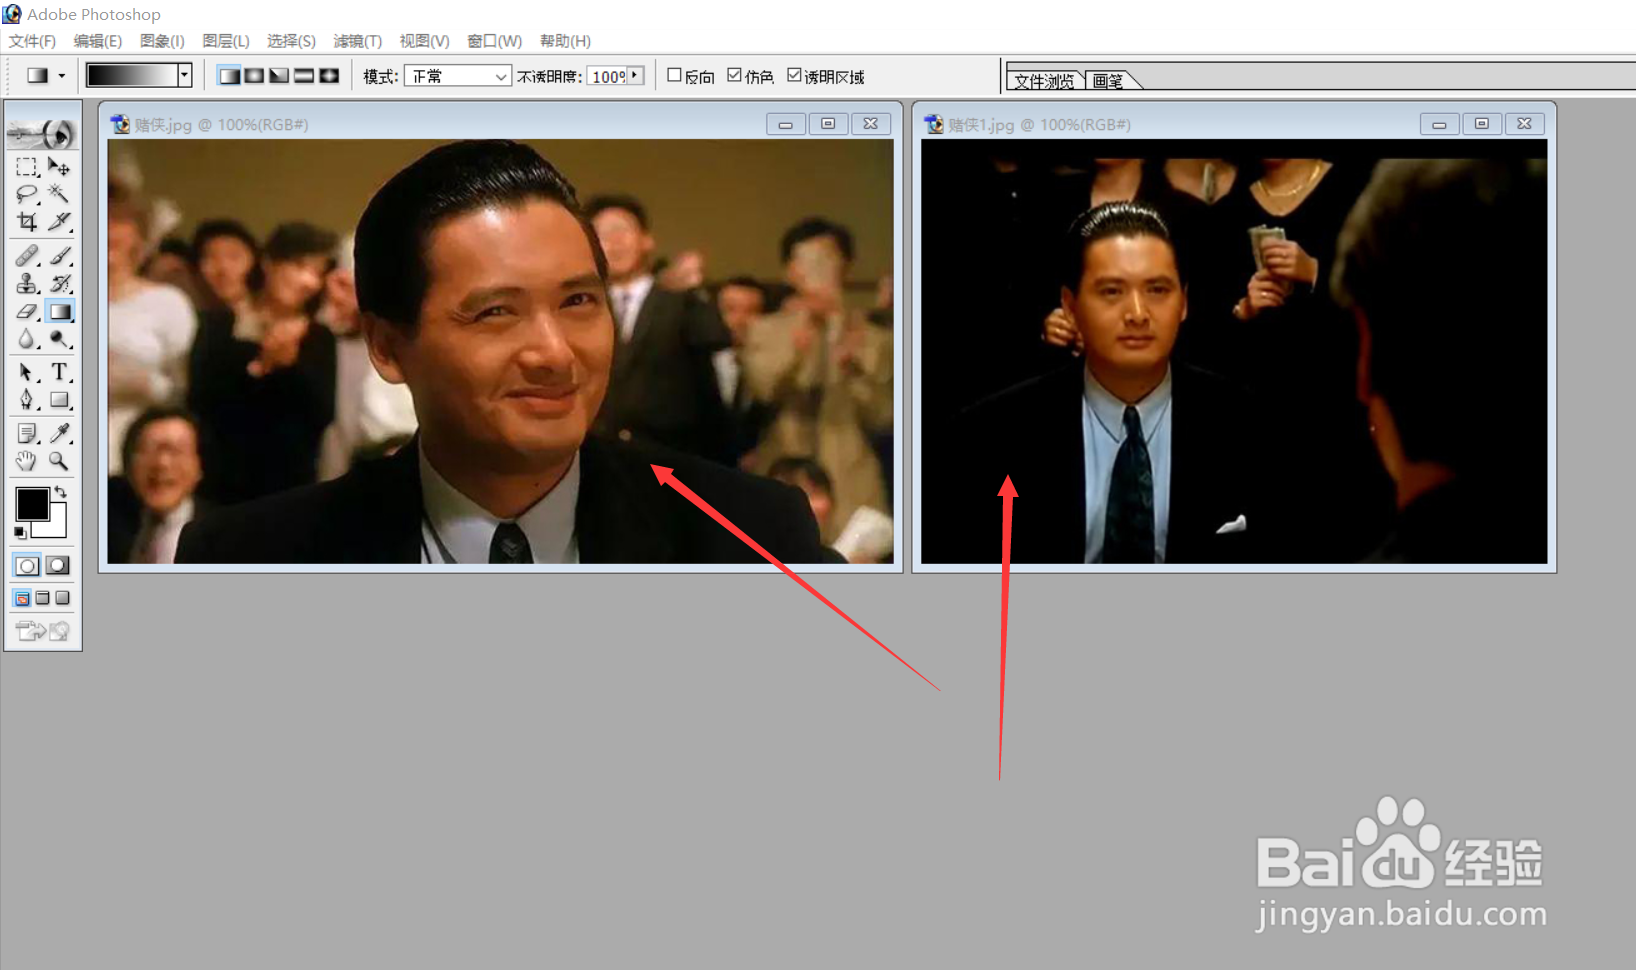This screenshot has width=1636, height=970.
Task: Choose Full Screen mode
Action: pyautogui.click(x=62, y=598)
